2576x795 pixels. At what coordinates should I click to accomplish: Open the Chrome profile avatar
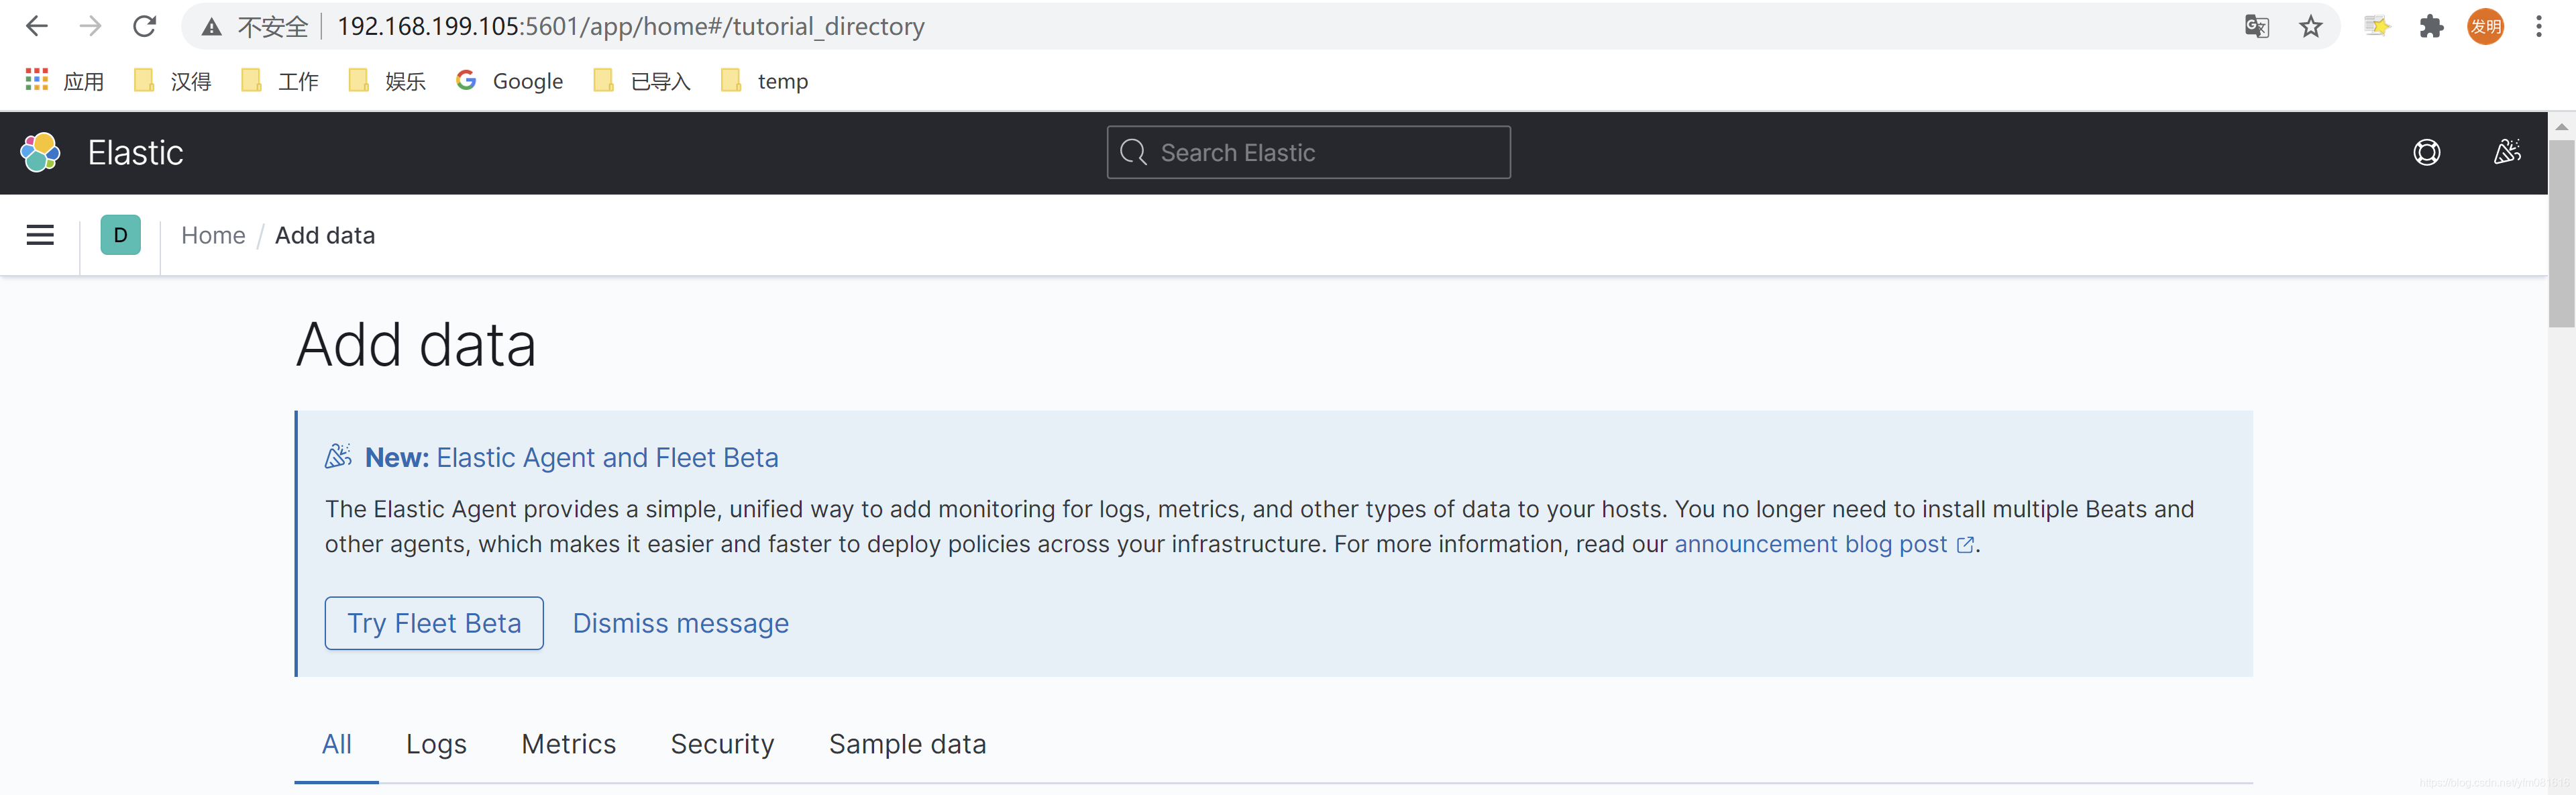coord(2485,26)
